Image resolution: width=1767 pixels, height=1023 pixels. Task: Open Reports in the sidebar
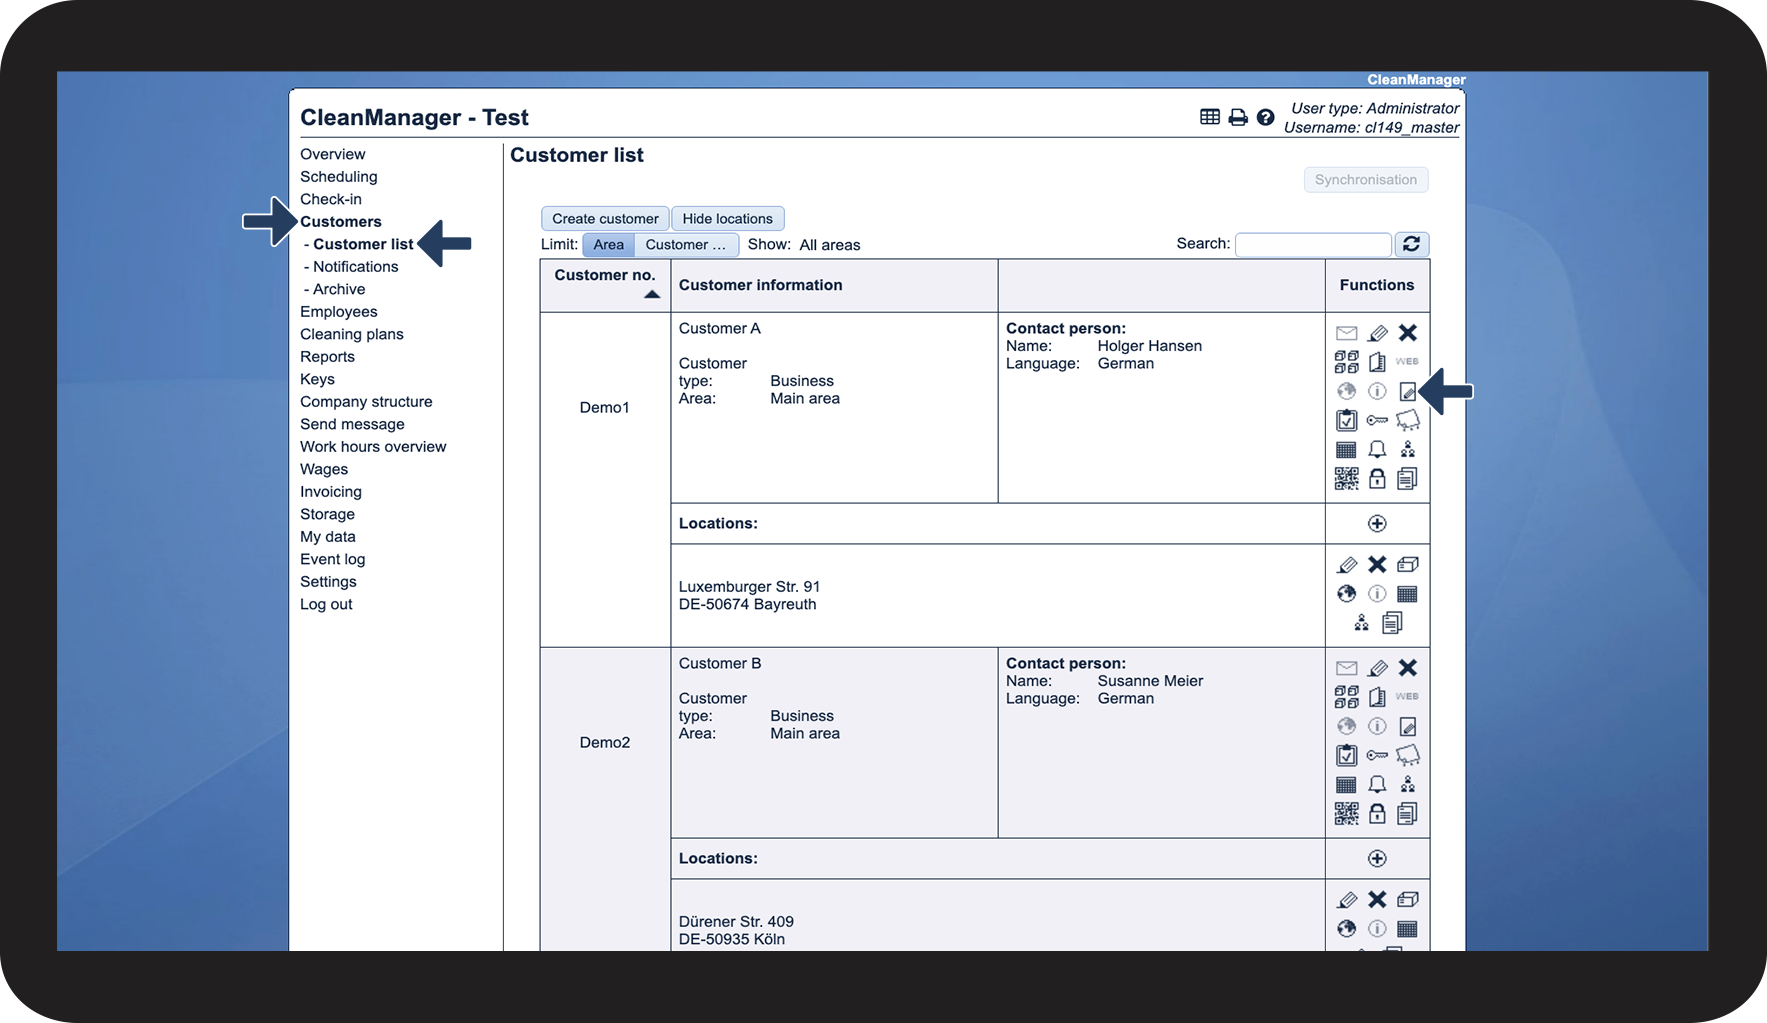pyautogui.click(x=327, y=357)
